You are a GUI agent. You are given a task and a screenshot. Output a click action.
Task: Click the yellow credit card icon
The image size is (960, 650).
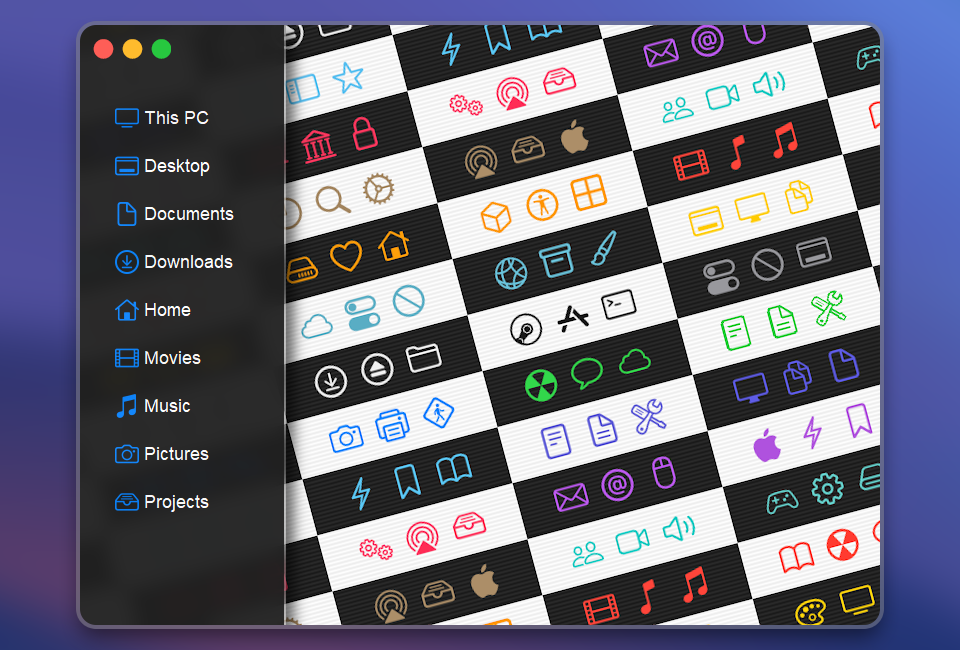(706, 222)
